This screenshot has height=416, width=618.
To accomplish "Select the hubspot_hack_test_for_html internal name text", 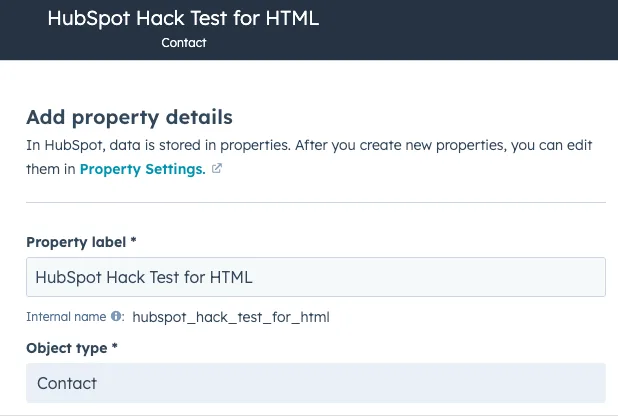I will tap(231, 317).
